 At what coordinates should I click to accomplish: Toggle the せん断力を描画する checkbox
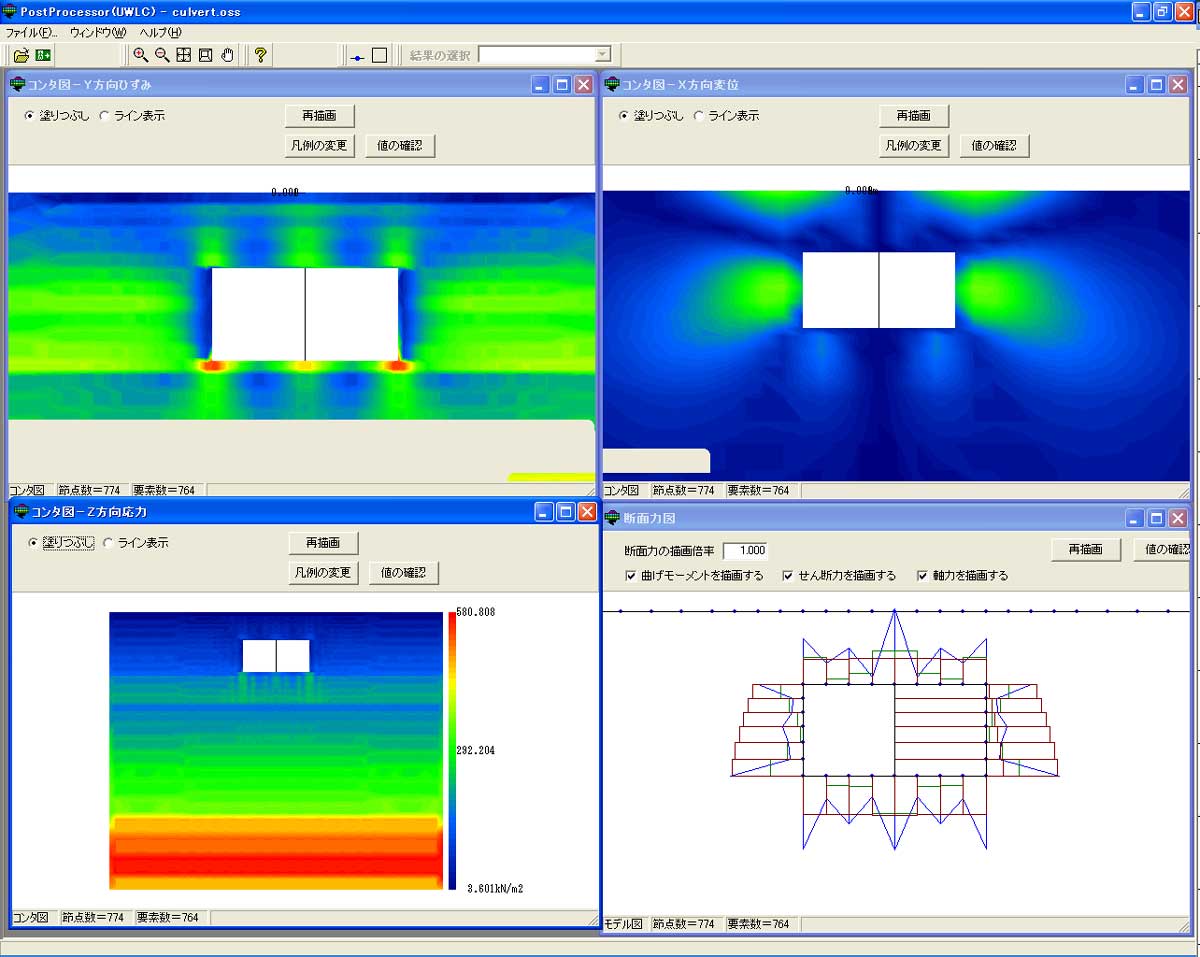tap(788, 576)
